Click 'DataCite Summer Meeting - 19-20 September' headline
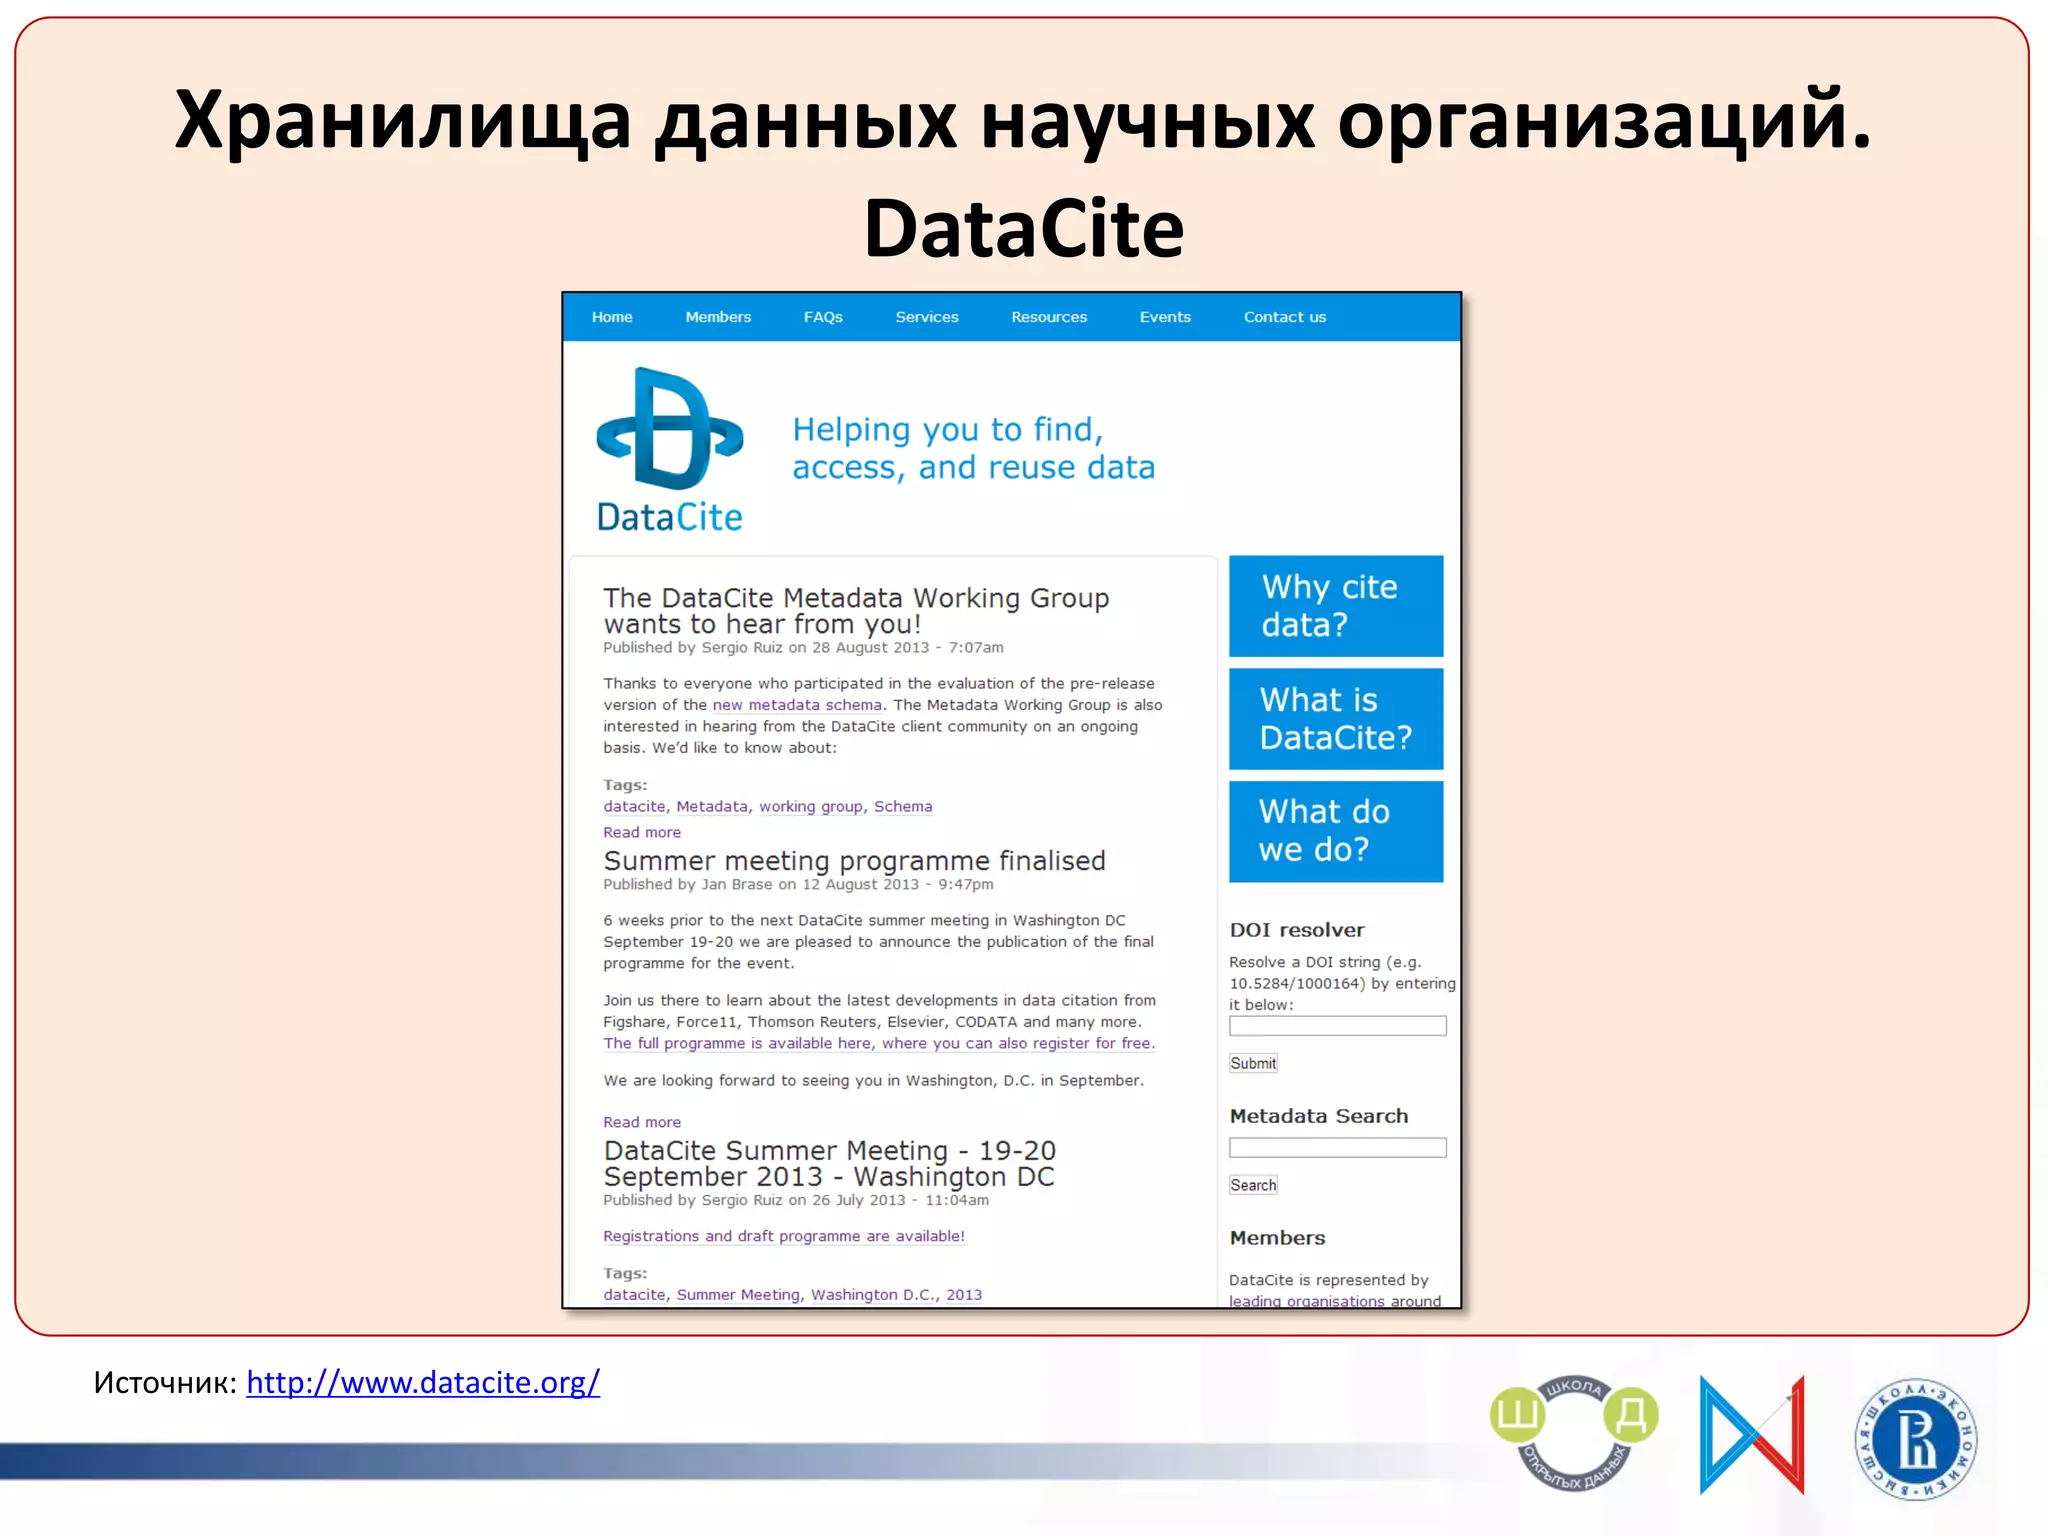 pyautogui.click(x=830, y=1164)
